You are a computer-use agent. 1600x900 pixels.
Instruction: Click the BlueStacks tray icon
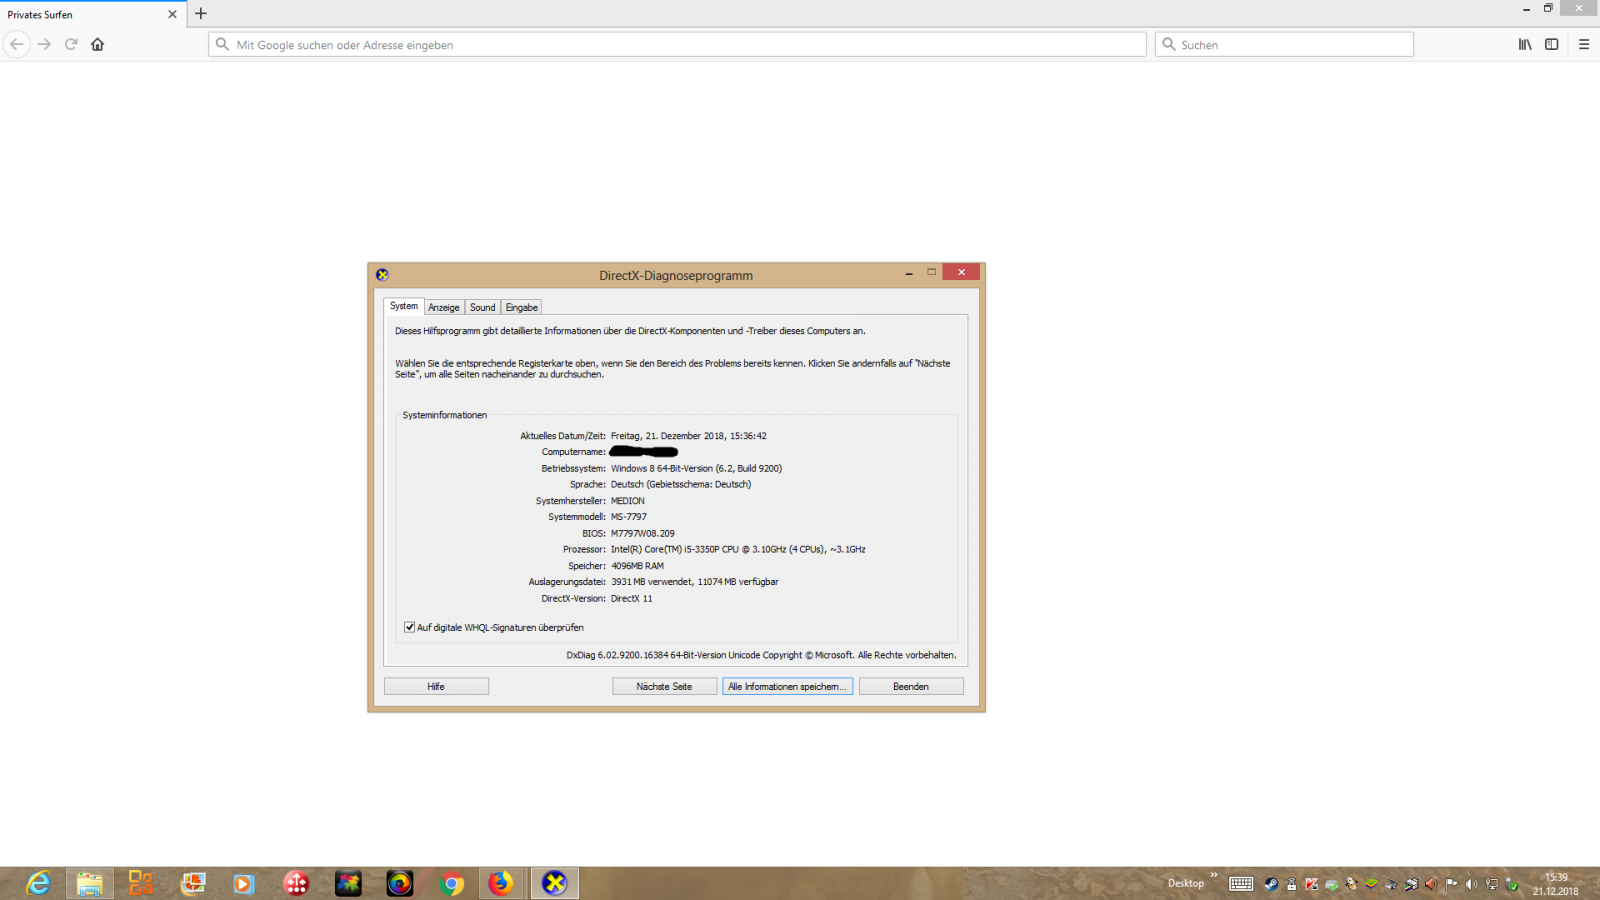(x=1372, y=883)
